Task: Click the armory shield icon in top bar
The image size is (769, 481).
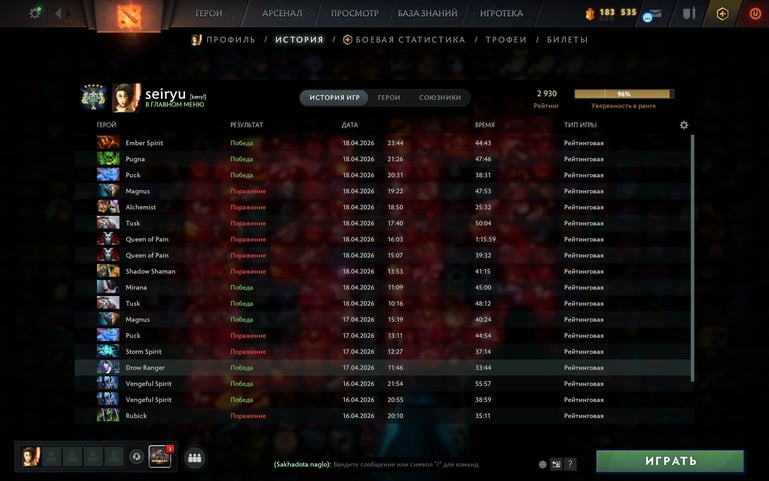Action: pos(689,14)
